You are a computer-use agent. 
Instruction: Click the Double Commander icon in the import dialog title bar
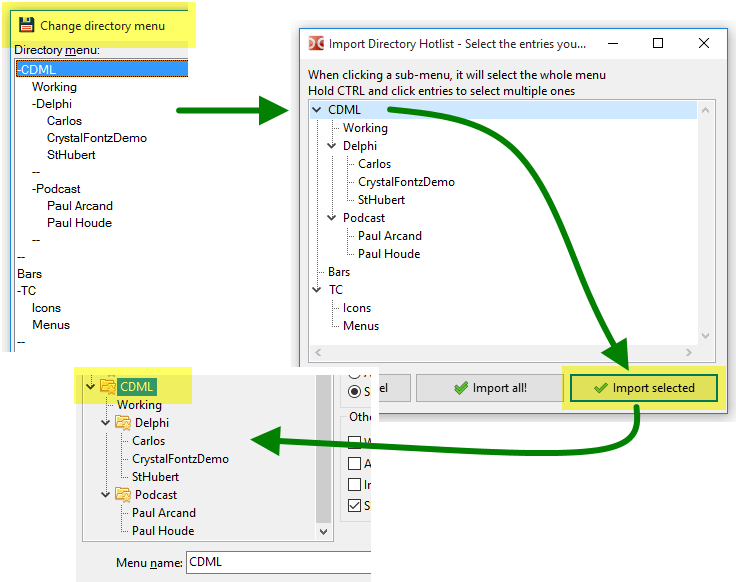pyautogui.click(x=316, y=43)
